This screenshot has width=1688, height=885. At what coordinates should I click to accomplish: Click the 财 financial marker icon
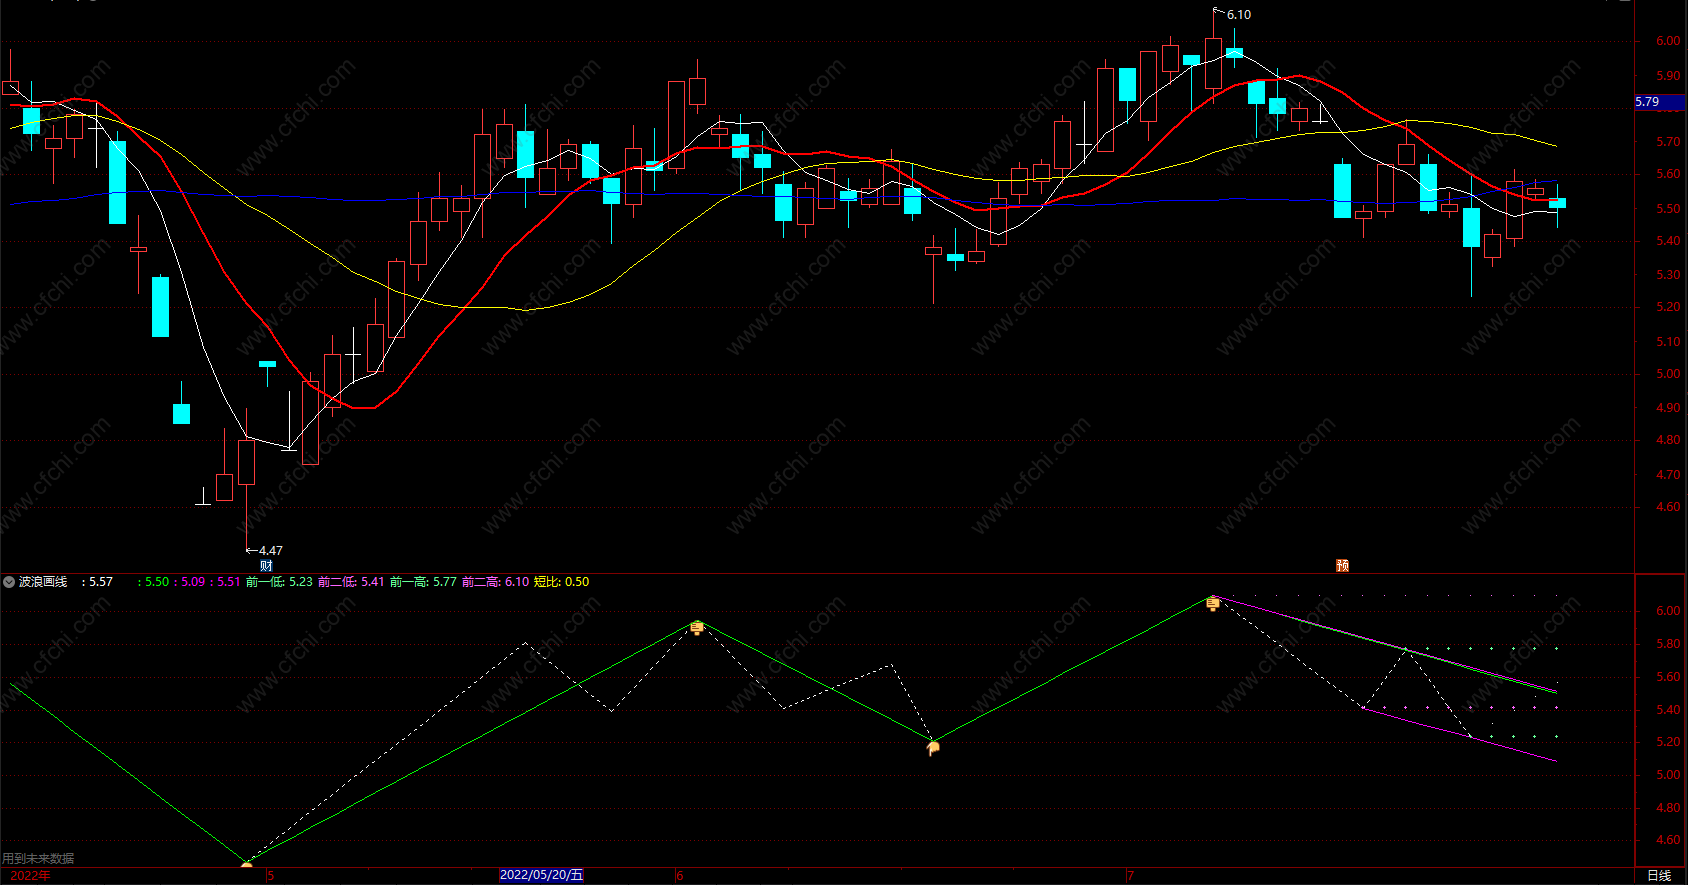click(266, 566)
